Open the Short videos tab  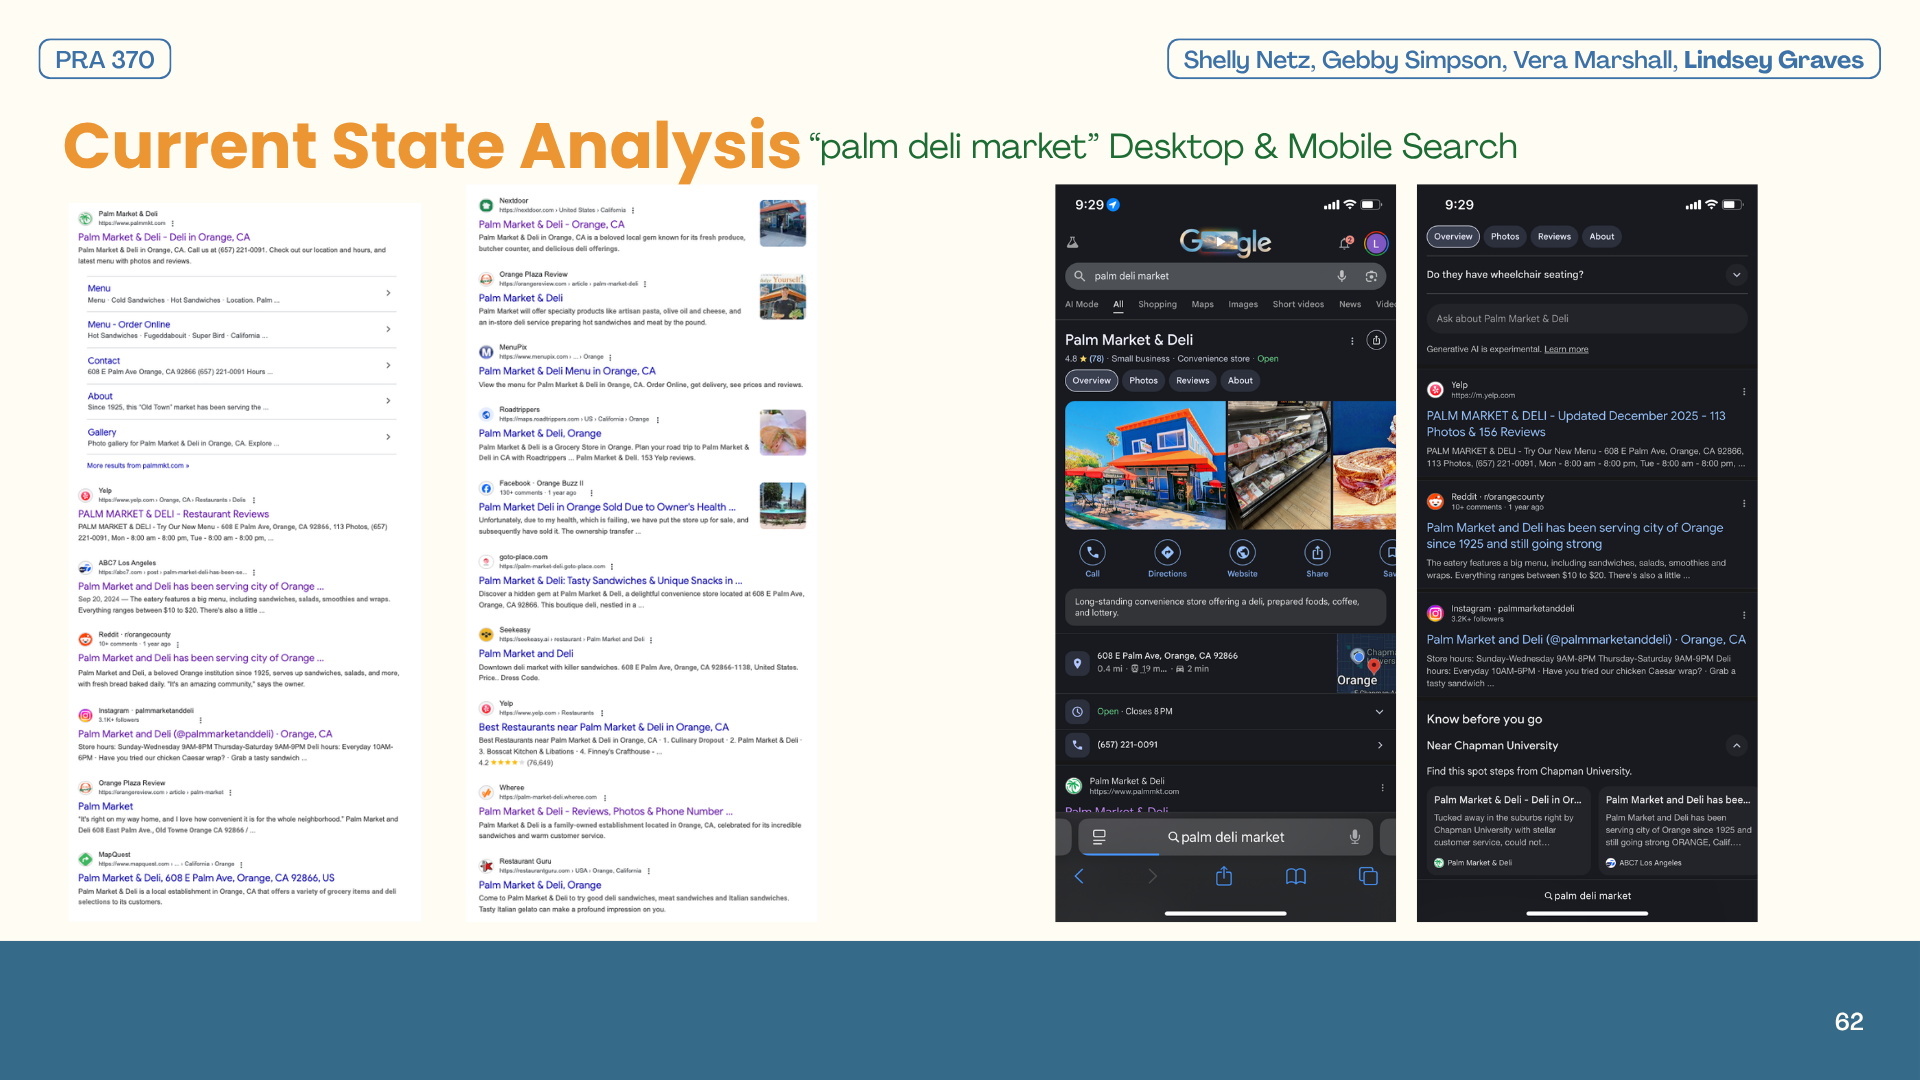pos(1298,304)
